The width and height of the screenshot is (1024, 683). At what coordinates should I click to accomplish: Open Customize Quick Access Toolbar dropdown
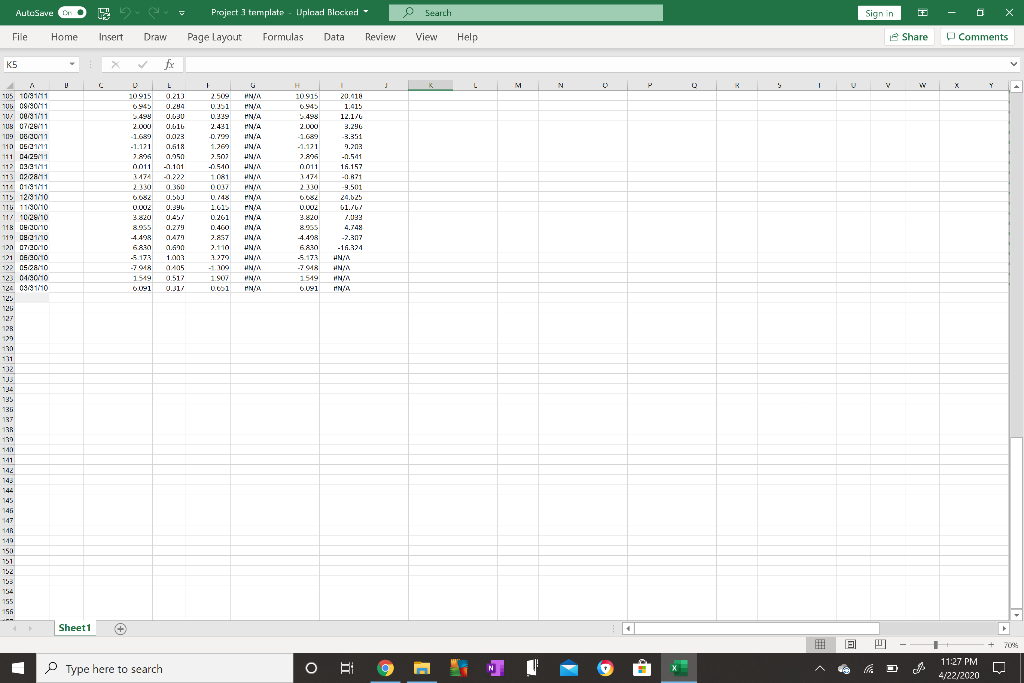coord(181,13)
